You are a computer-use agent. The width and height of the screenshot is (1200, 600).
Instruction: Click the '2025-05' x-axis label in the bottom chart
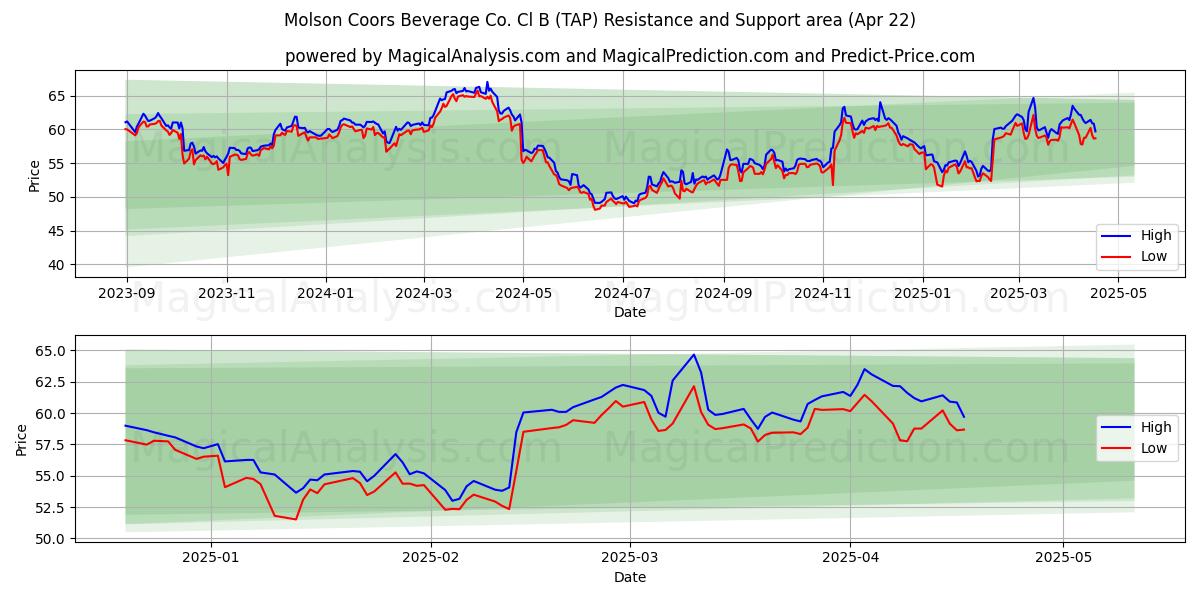1064,558
